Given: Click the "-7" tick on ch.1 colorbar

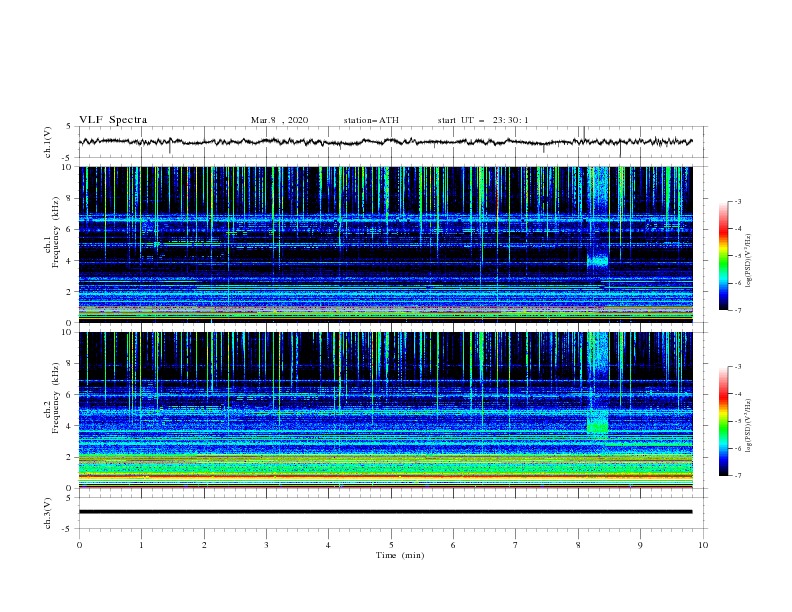Looking at the screenshot, I should (737, 310).
